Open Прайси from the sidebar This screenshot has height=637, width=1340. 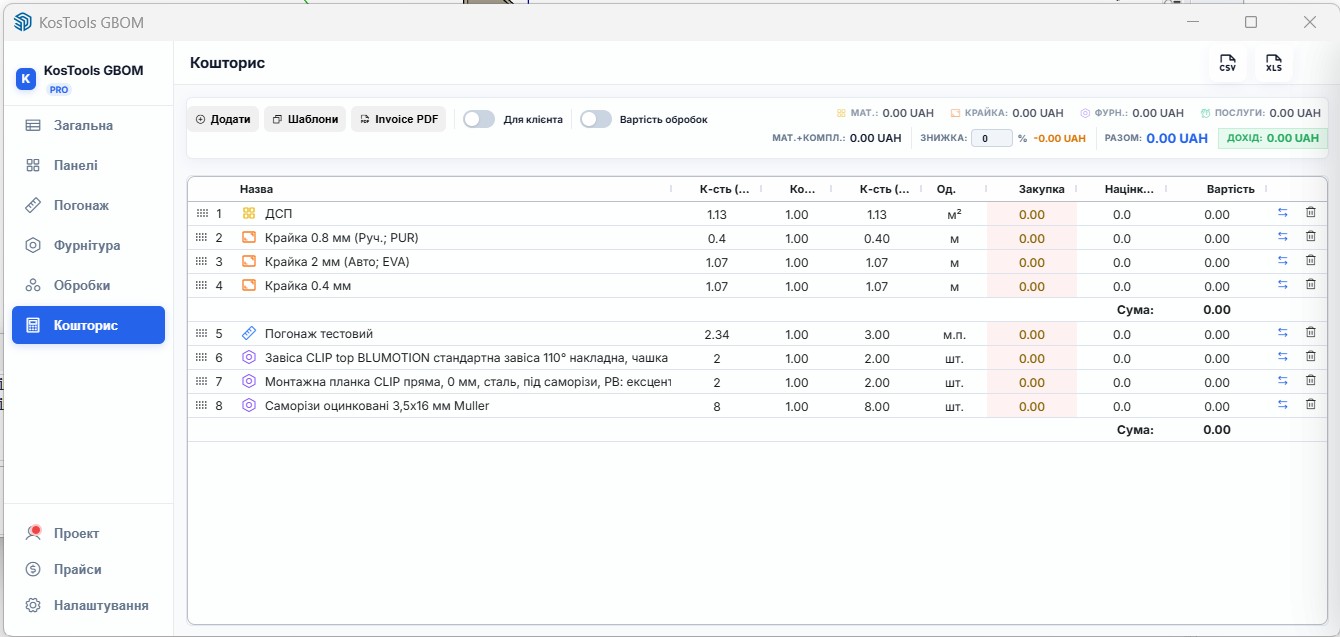pyautogui.click(x=78, y=569)
